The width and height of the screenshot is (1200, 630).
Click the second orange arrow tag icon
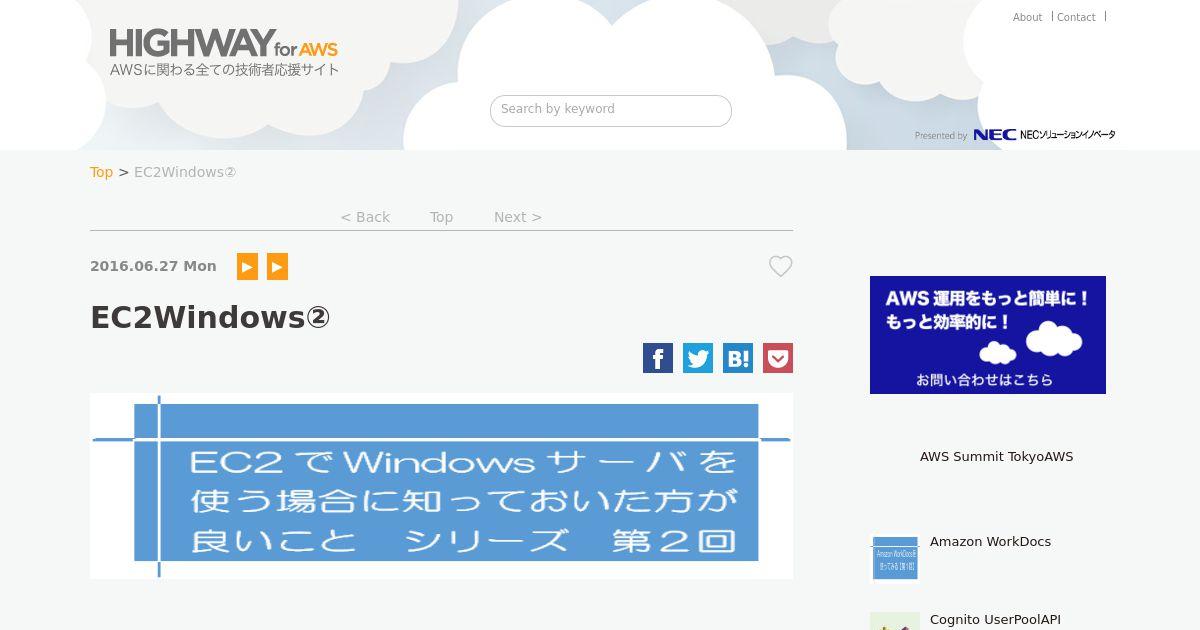coord(278,266)
